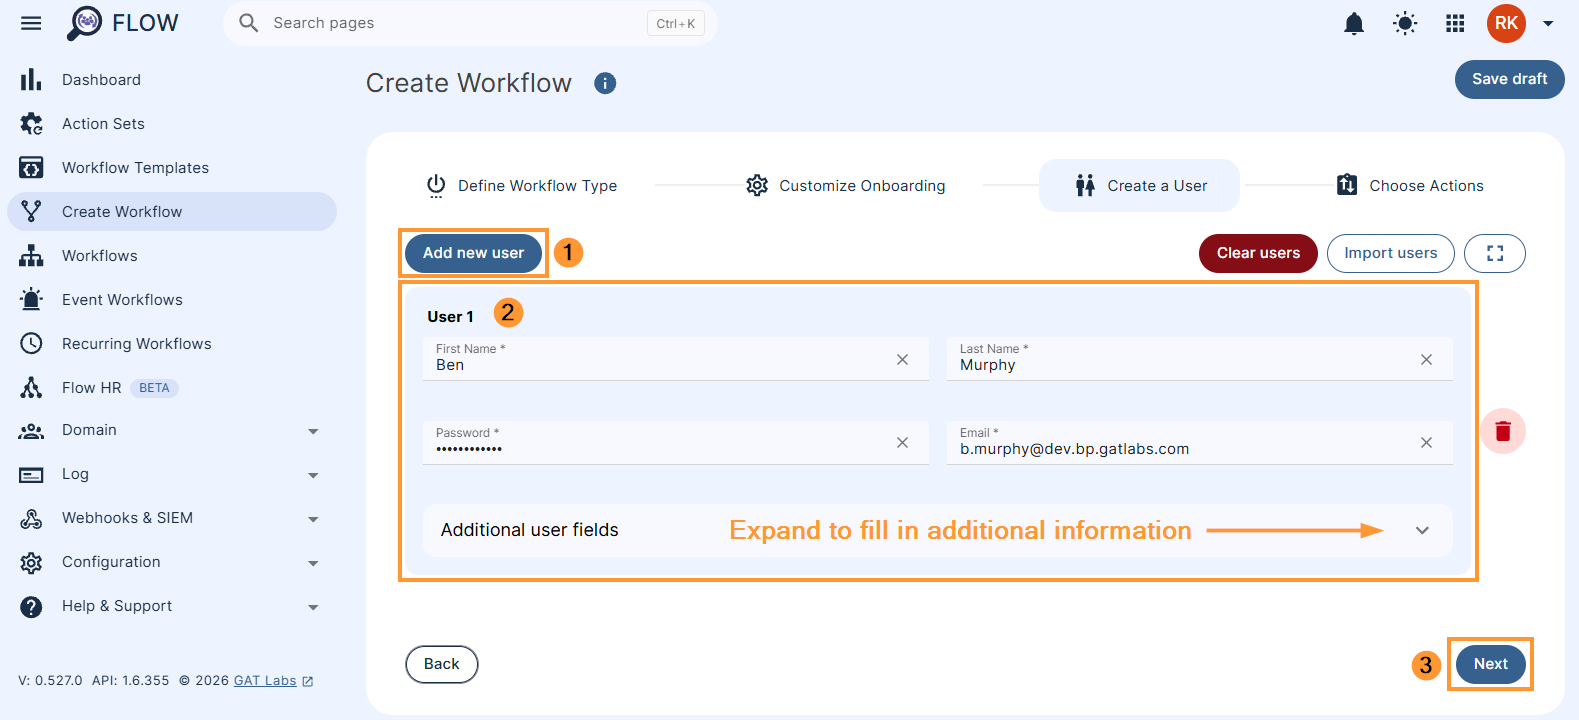Delete User 1 with trash icon
1579x720 pixels.
[1503, 431]
